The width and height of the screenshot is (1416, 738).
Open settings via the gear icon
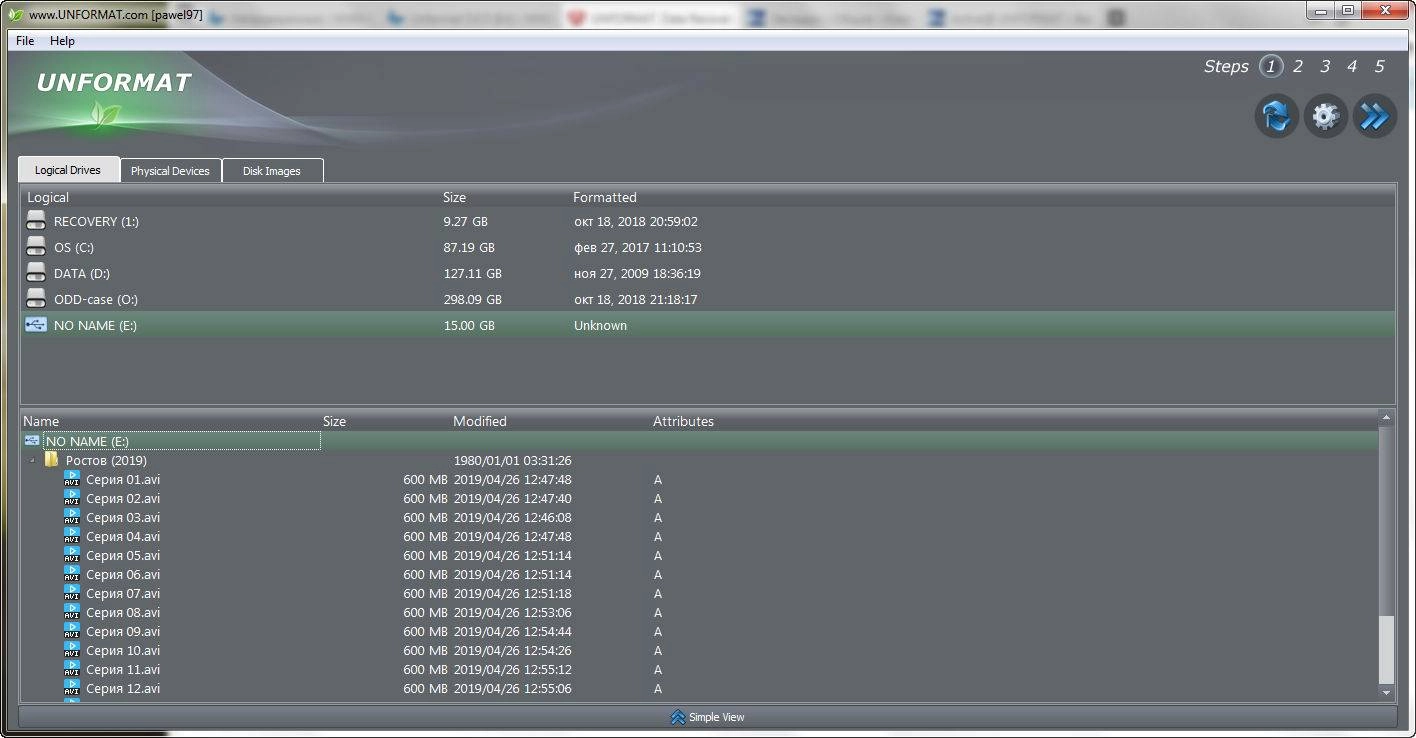coord(1325,117)
